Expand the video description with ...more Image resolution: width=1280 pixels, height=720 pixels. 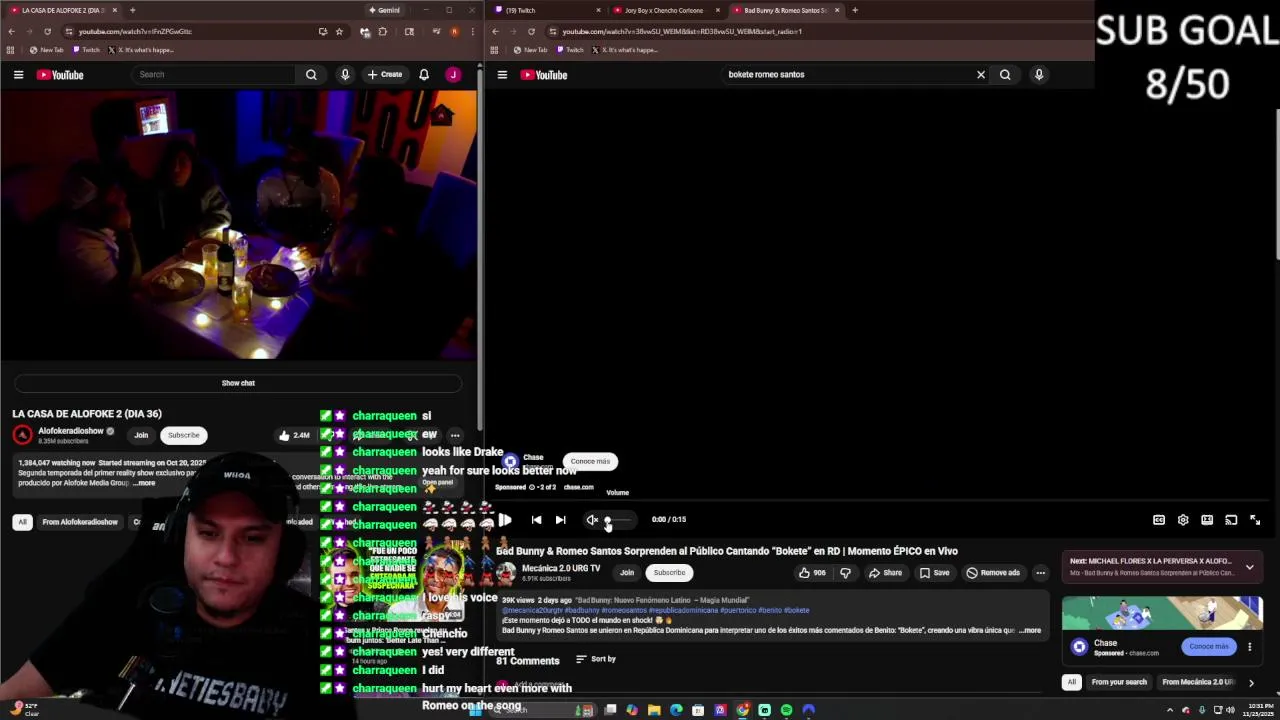point(1030,631)
